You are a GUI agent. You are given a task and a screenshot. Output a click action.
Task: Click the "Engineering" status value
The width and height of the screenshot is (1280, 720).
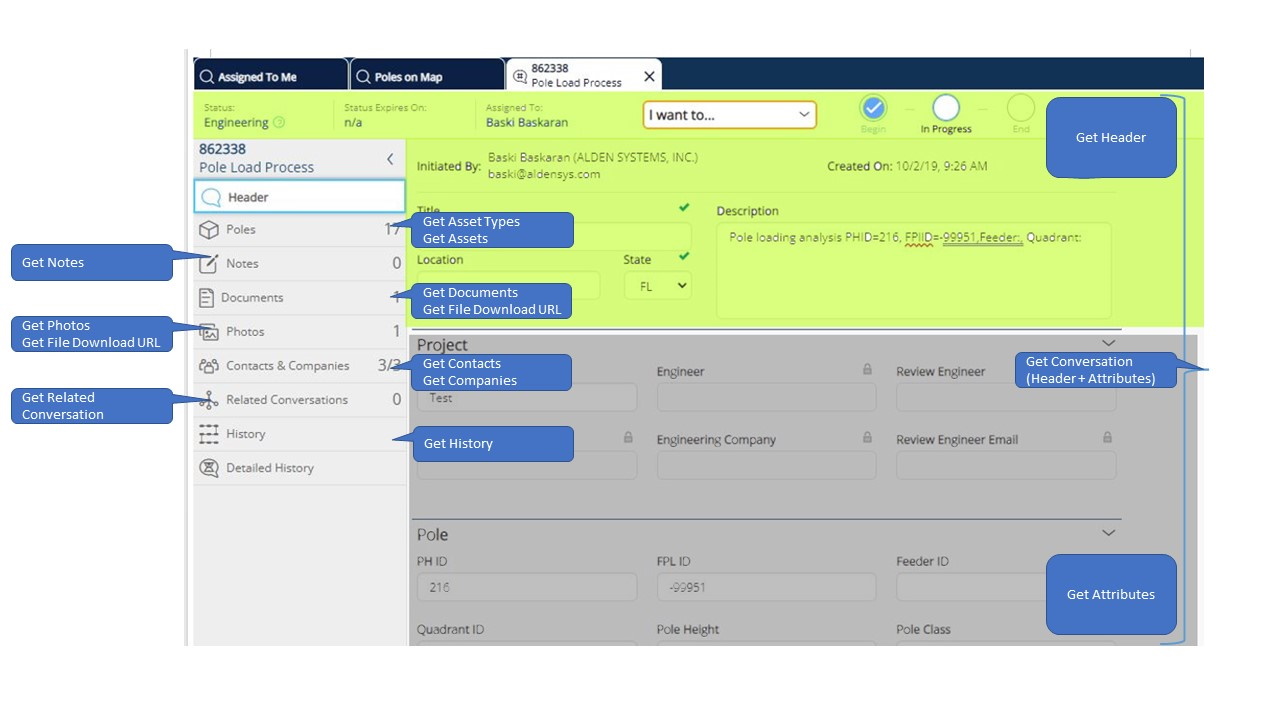point(236,123)
